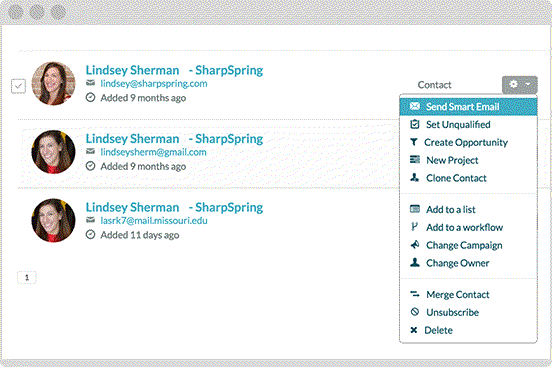Click the branch icon by Add to a workflow
Image resolution: width=552 pixels, height=368 pixels.
(x=414, y=227)
